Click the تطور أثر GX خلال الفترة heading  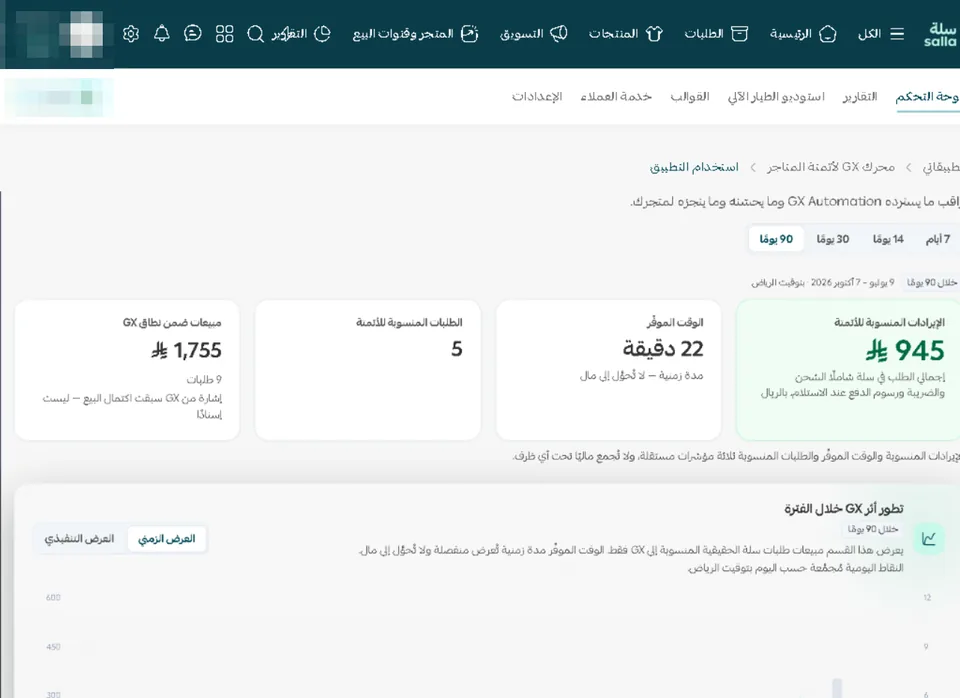pos(844,509)
